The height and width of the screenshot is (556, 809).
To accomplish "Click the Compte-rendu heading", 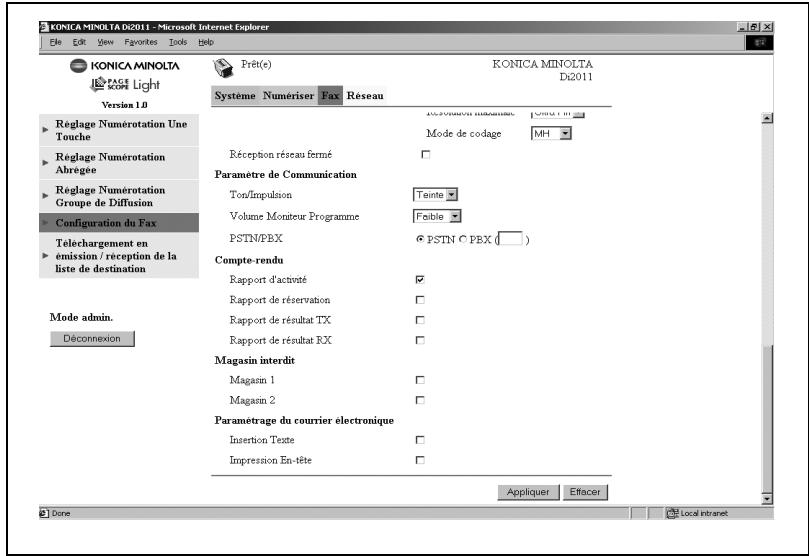I will 249,260.
